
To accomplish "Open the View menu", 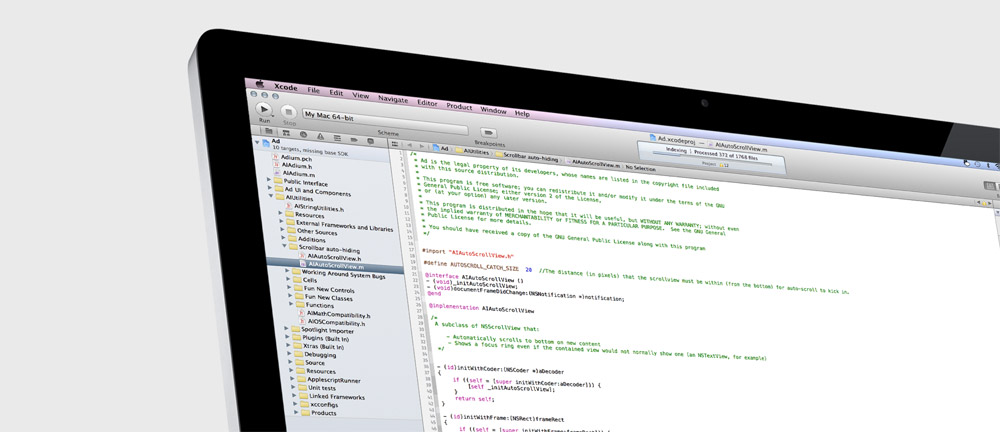I will [x=361, y=96].
